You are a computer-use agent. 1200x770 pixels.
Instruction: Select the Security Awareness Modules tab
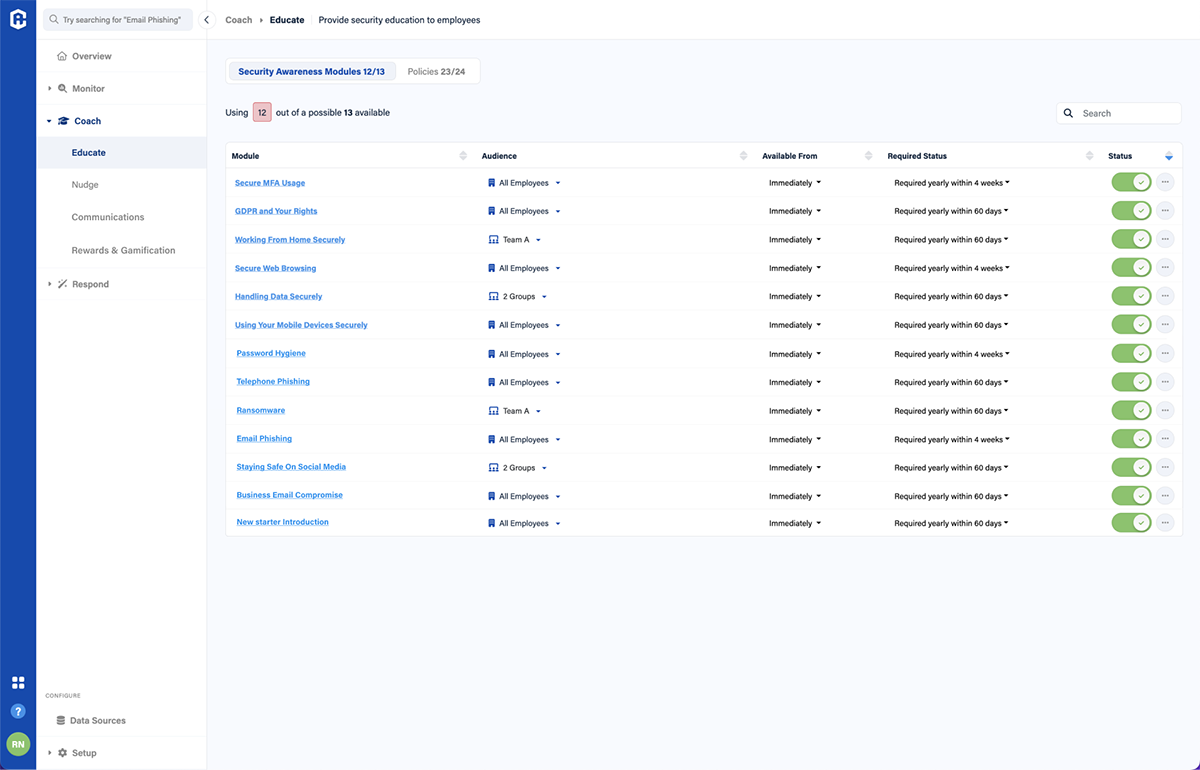click(311, 71)
